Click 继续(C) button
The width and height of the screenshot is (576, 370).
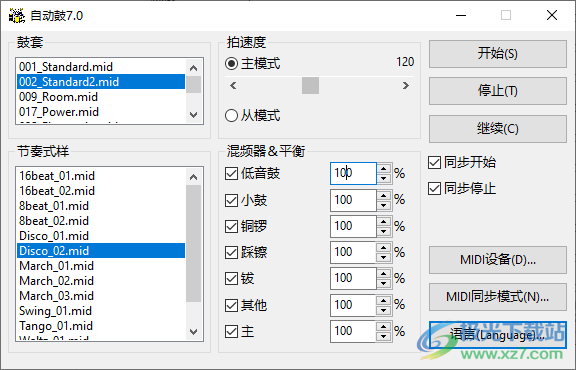[498, 129]
